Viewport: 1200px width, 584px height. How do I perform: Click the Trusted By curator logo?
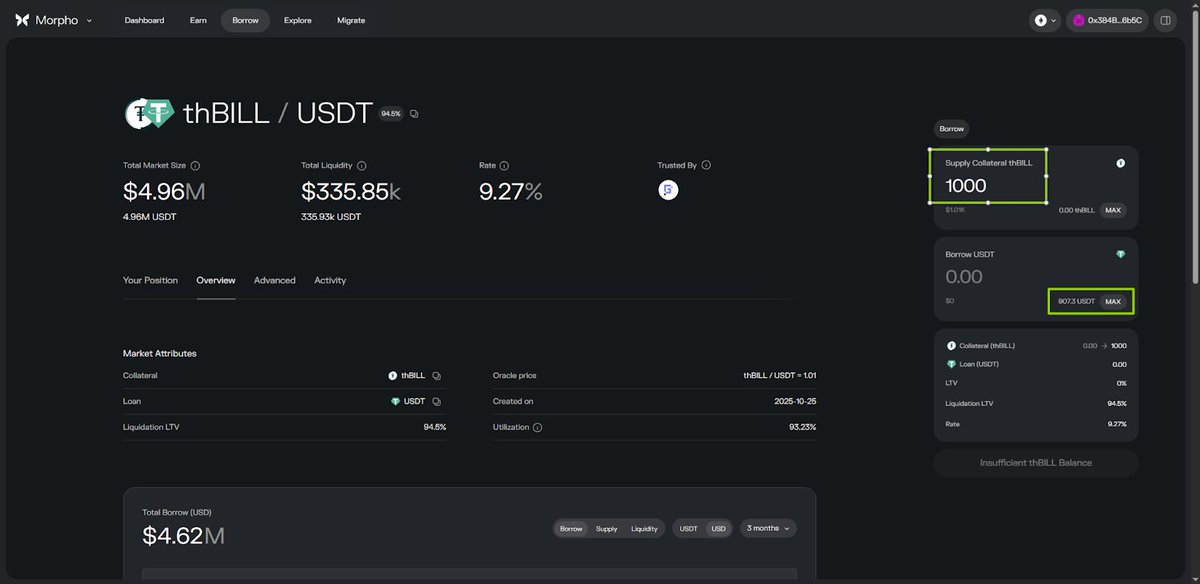coord(668,190)
